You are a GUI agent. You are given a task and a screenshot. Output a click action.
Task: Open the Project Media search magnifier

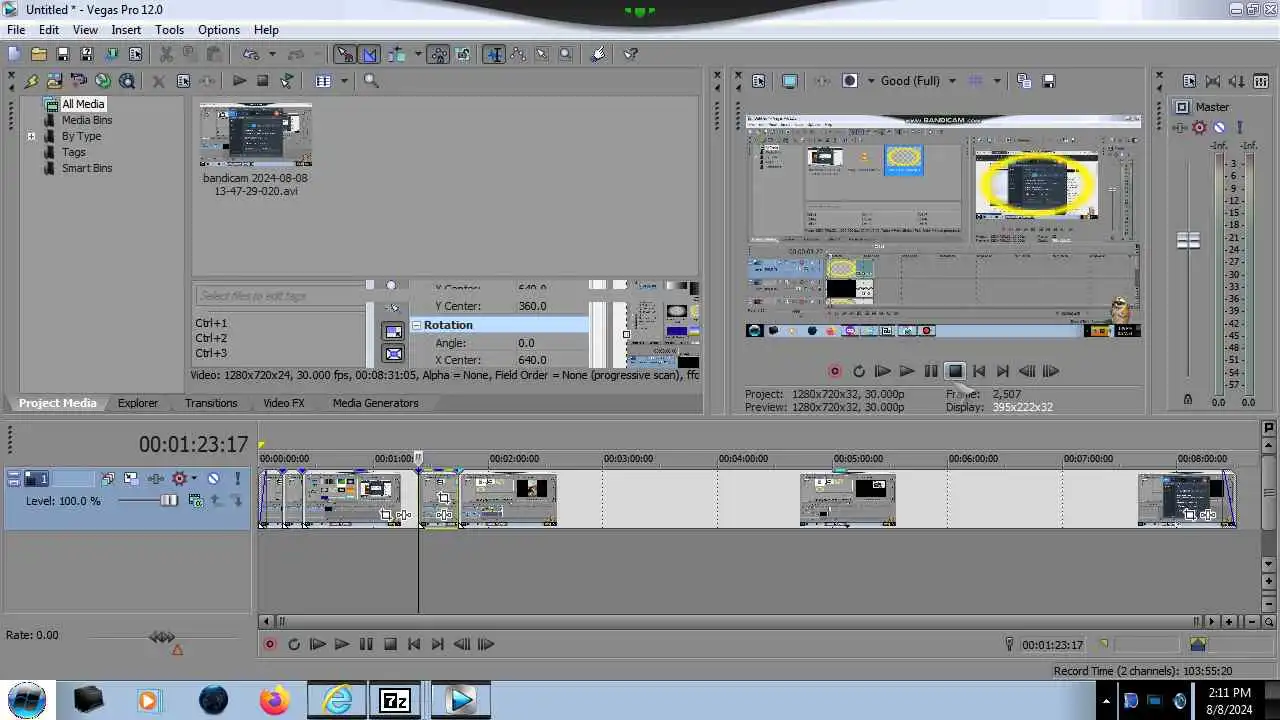pyautogui.click(x=371, y=81)
